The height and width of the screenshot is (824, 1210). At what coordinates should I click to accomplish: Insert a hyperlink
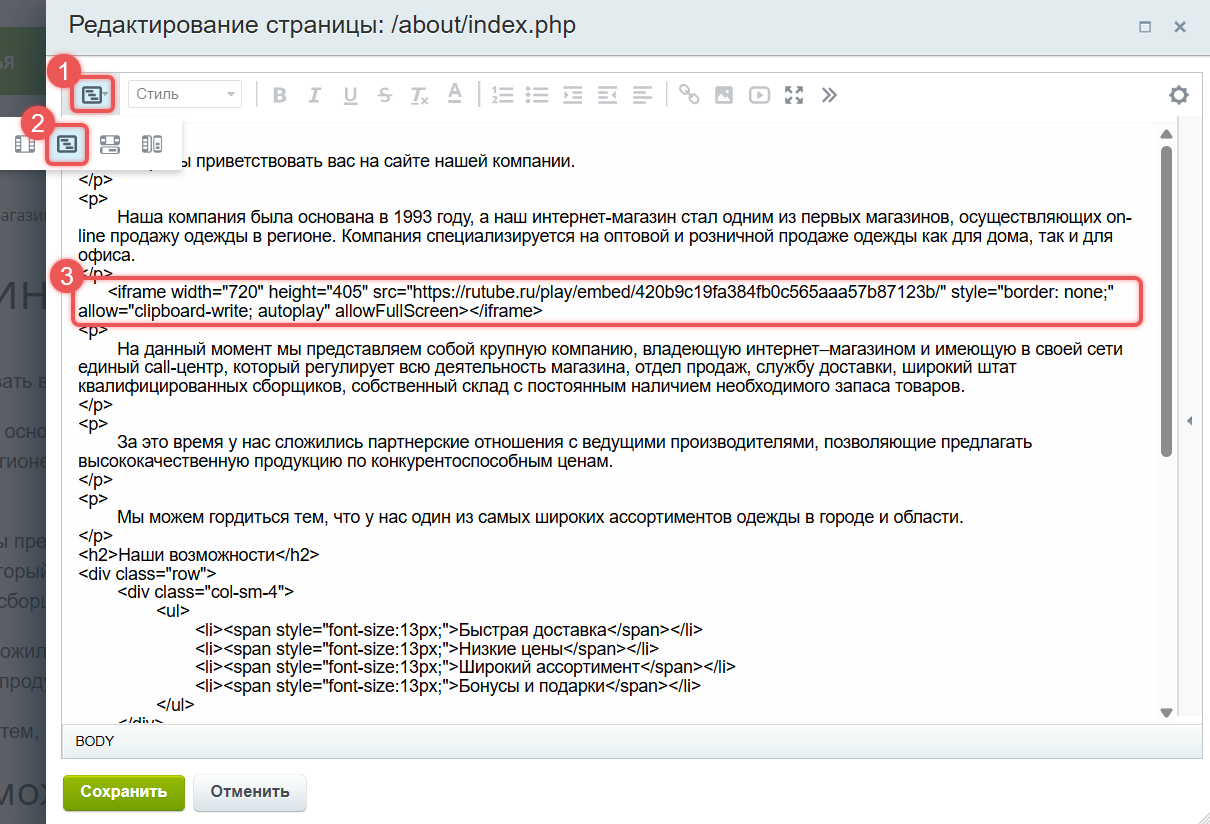click(x=689, y=95)
